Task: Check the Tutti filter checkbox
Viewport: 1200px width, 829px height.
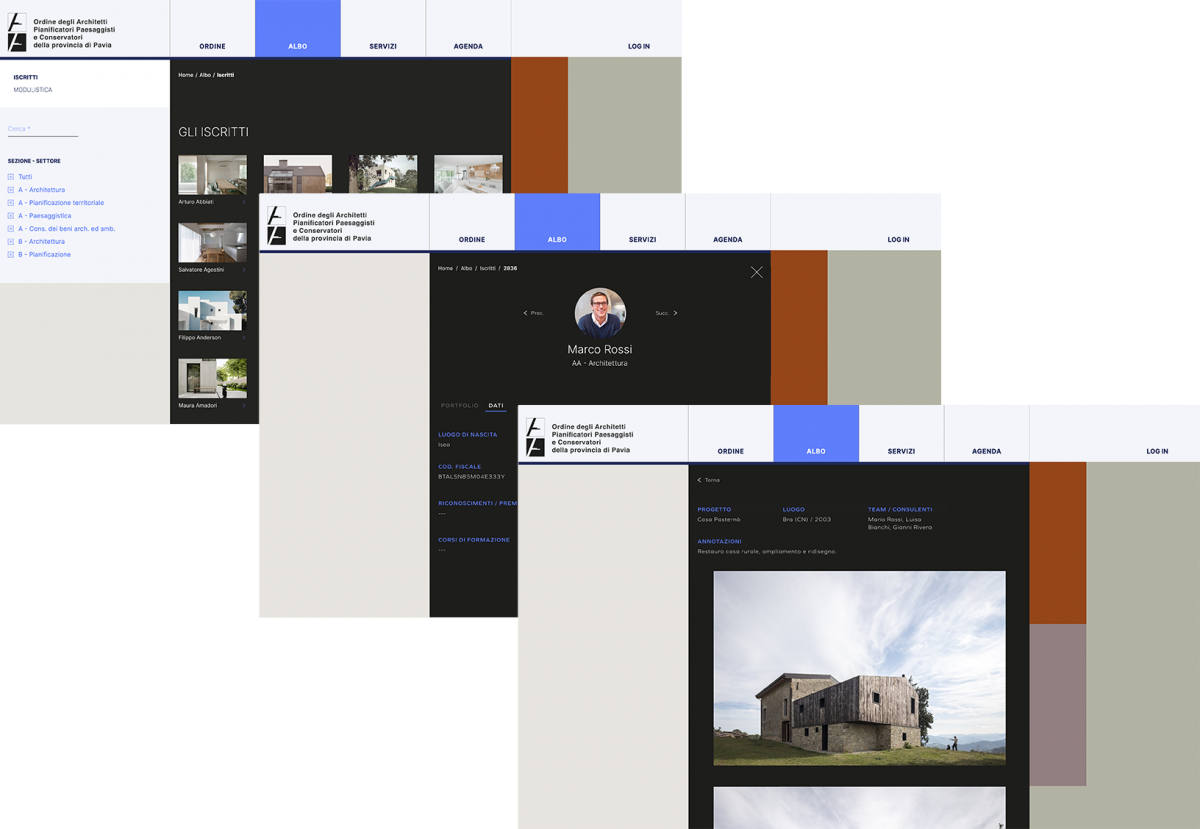Action: point(10,177)
